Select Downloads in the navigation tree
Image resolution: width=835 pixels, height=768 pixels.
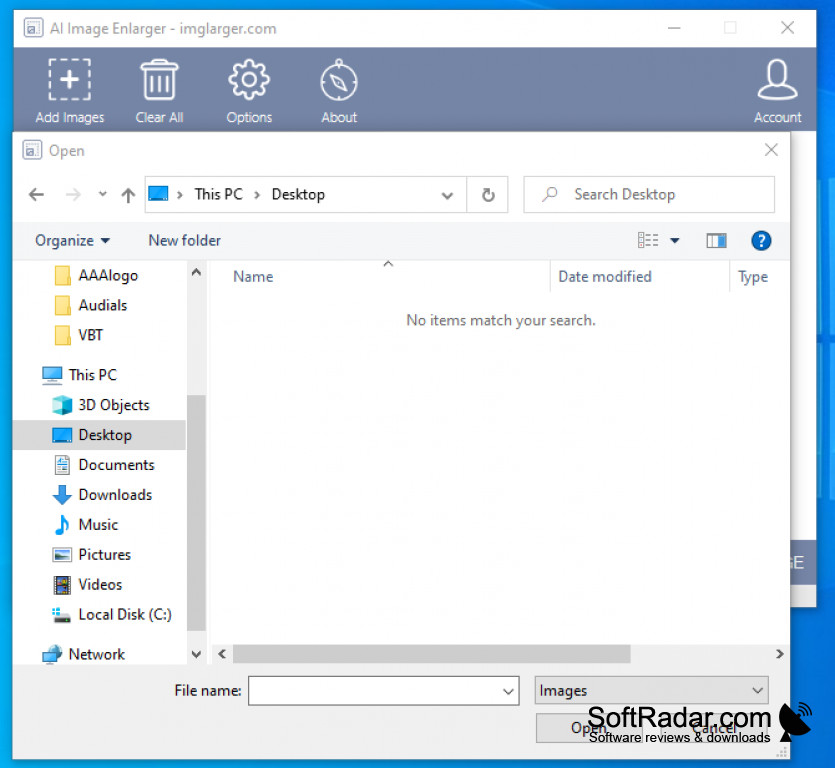[114, 495]
